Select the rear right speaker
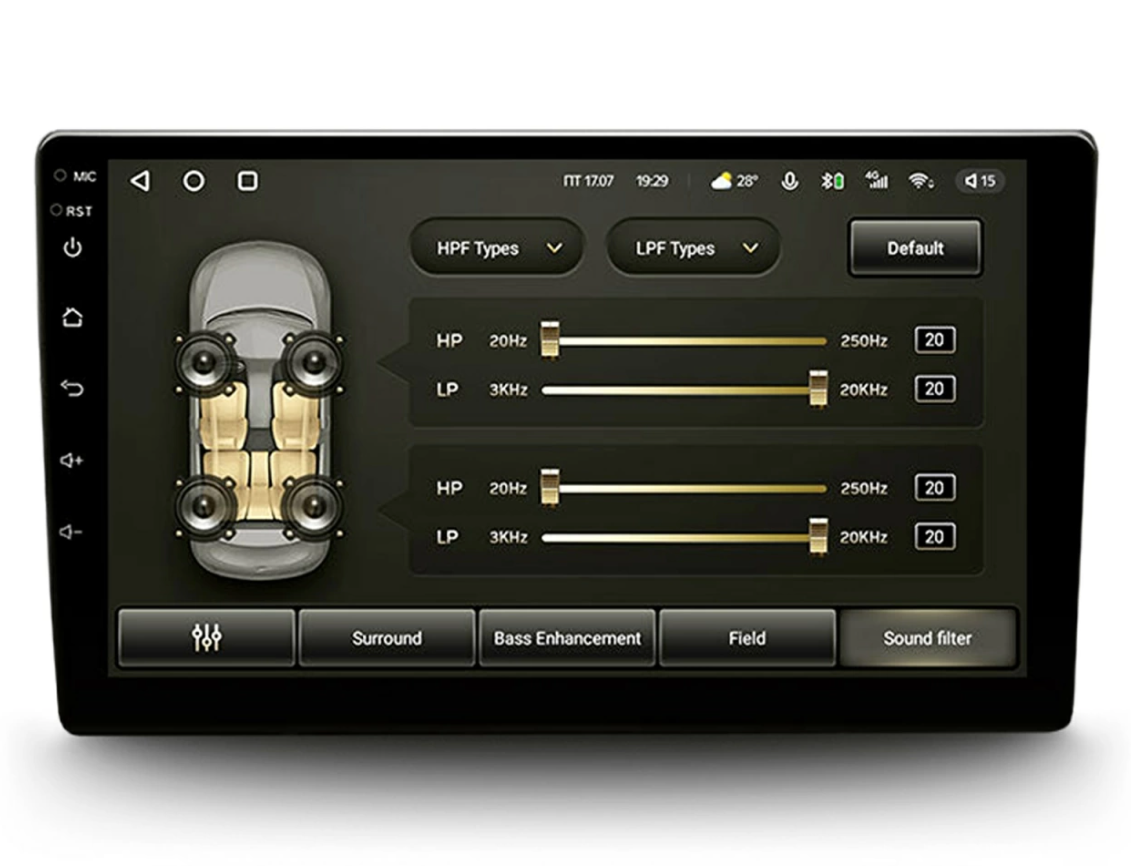The height and width of the screenshot is (866, 1131). click(x=312, y=508)
